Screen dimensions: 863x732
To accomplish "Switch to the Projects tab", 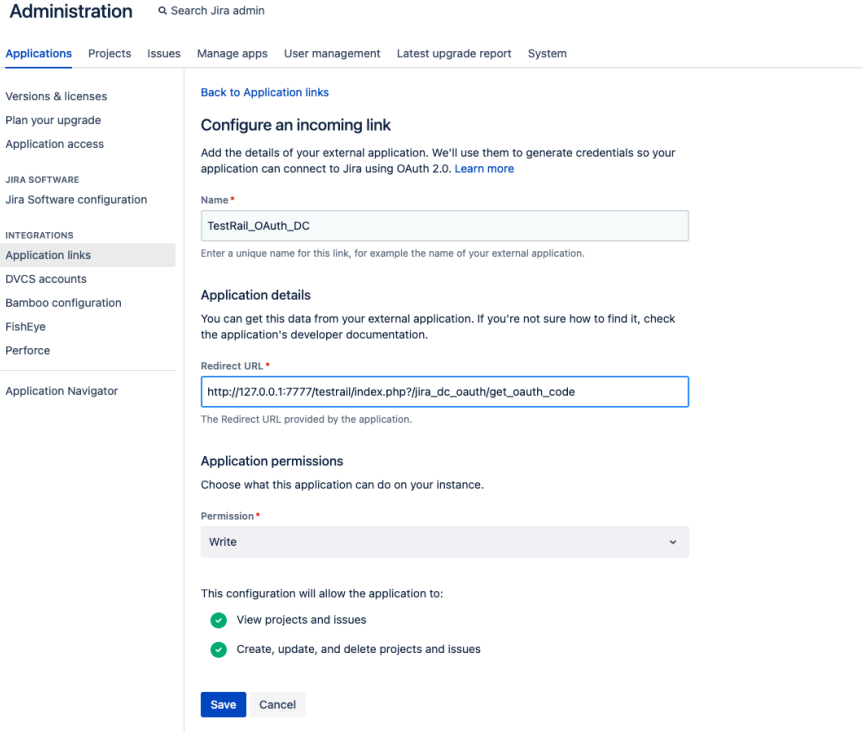I will 109,53.
